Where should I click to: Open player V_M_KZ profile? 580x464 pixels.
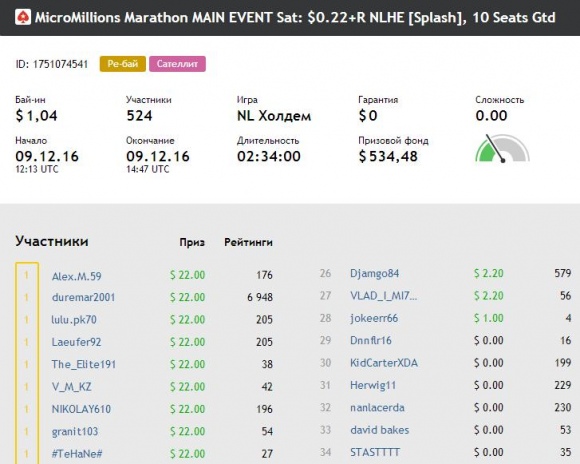pos(71,387)
